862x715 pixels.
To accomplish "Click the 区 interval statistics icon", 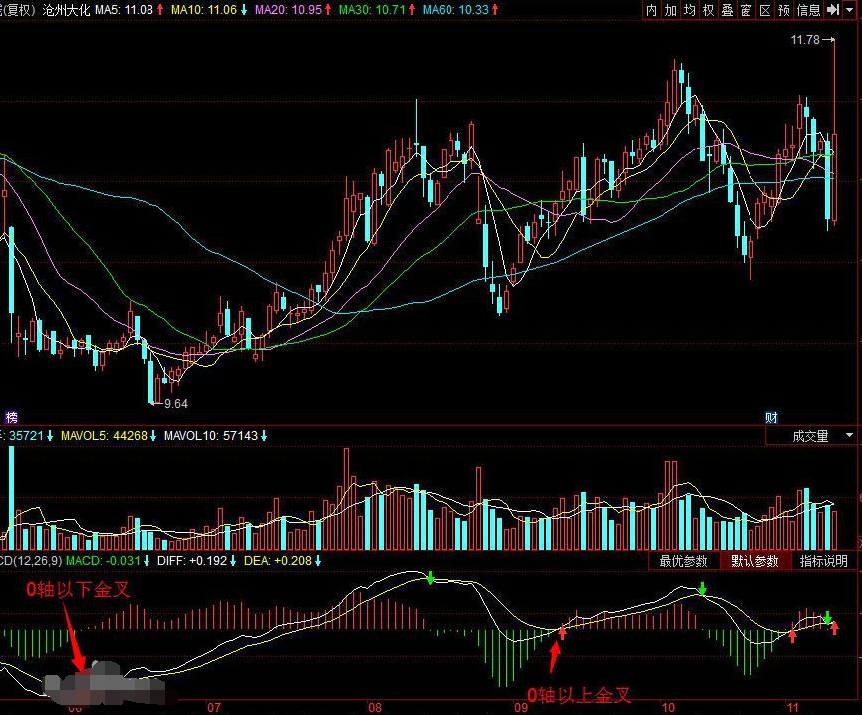I will pyautogui.click(x=765, y=10).
